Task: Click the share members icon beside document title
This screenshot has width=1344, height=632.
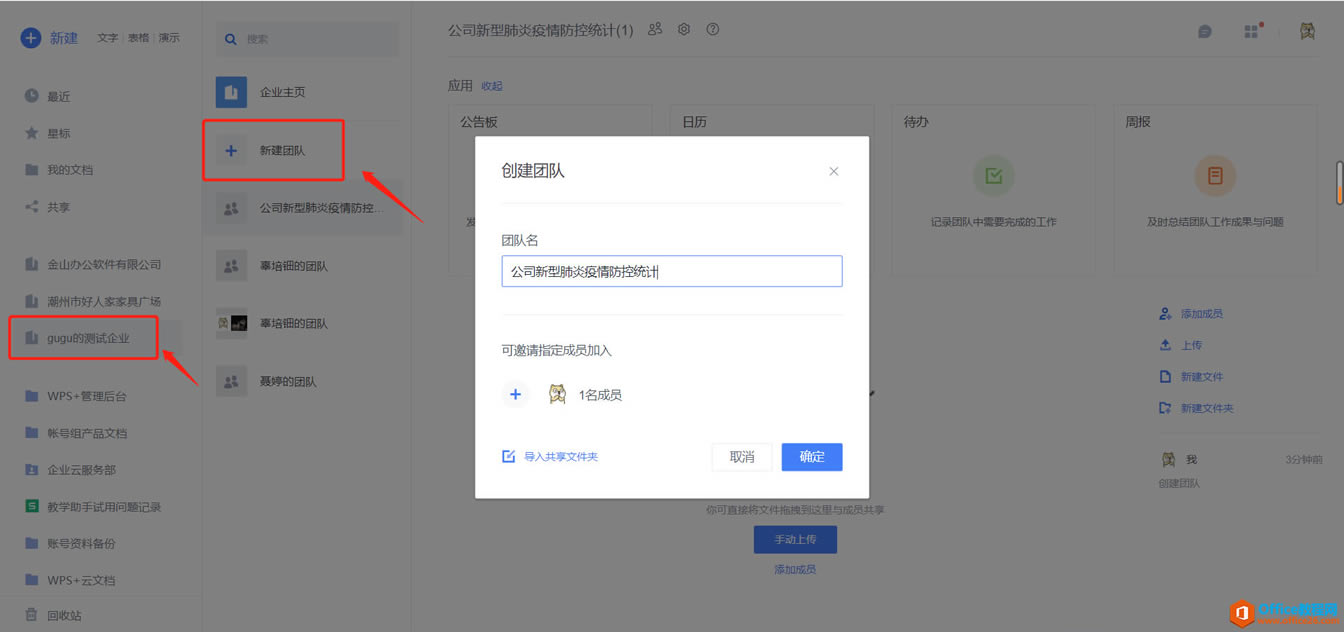Action: click(655, 30)
